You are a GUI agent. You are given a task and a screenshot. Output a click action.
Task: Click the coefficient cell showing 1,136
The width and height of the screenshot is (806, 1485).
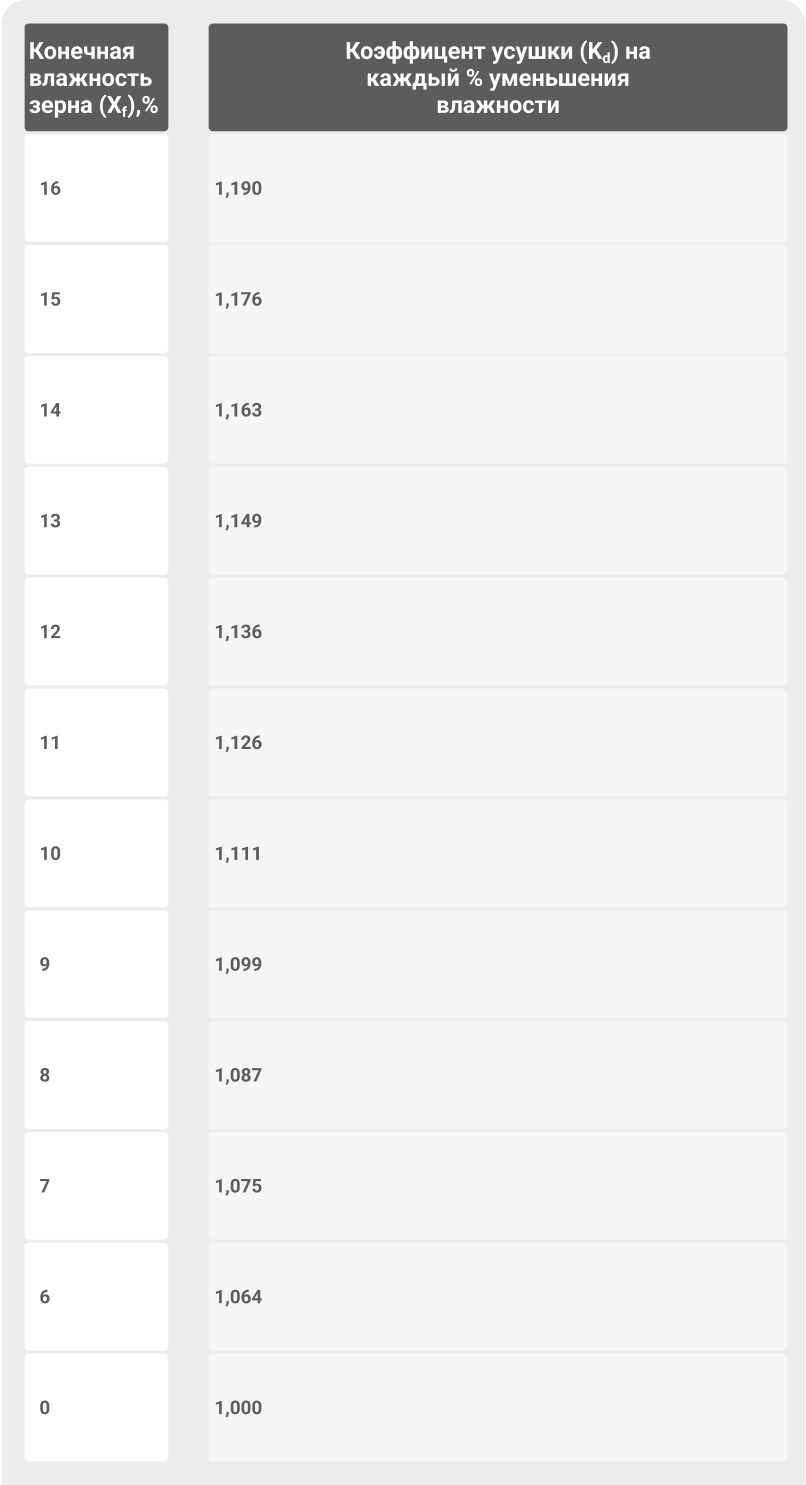pyautogui.click(x=497, y=632)
